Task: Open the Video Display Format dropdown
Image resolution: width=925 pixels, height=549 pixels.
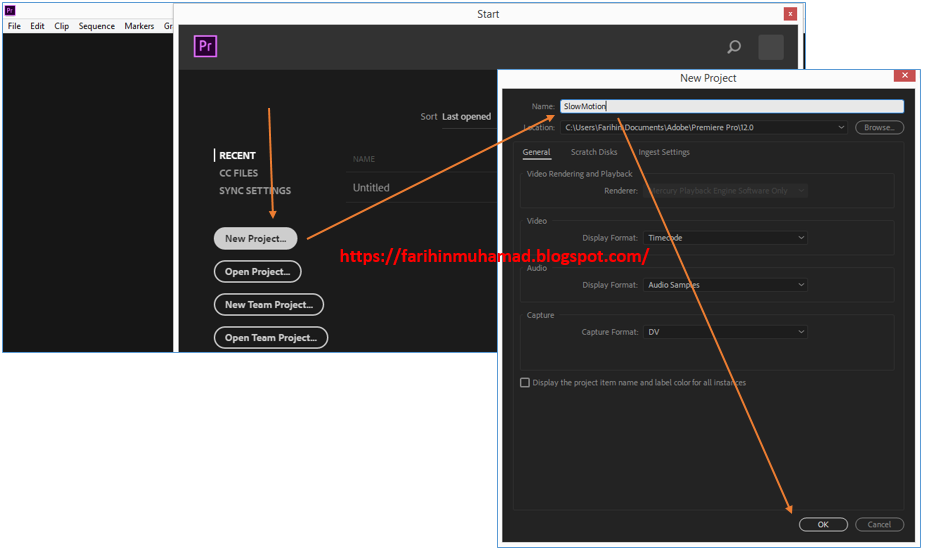Action: [x=725, y=238]
